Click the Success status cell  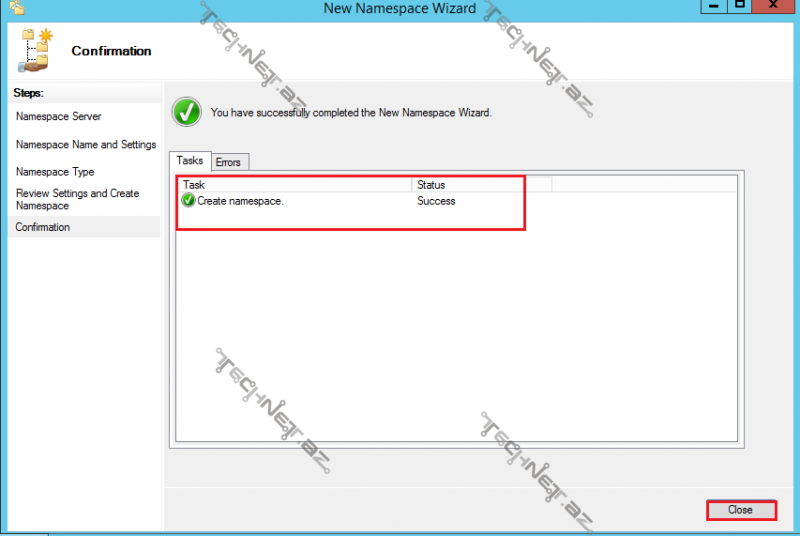click(x=436, y=201)
